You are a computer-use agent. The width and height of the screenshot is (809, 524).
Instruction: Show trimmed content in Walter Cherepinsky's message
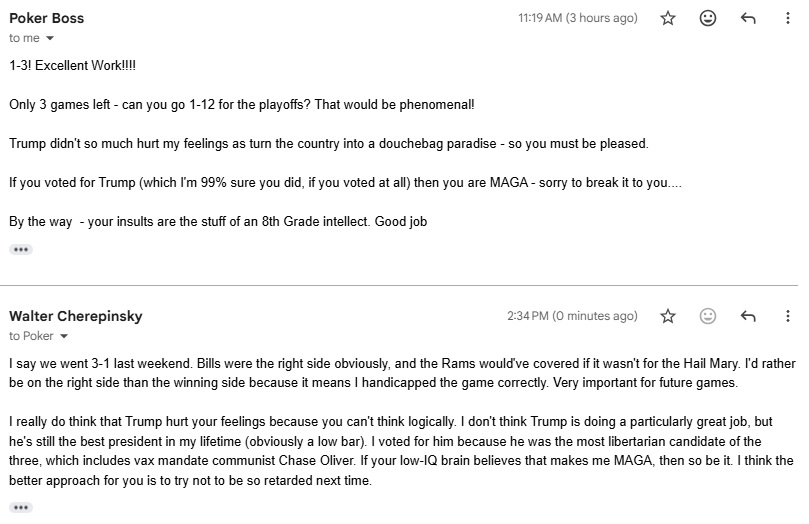click(x=21, y=507)
